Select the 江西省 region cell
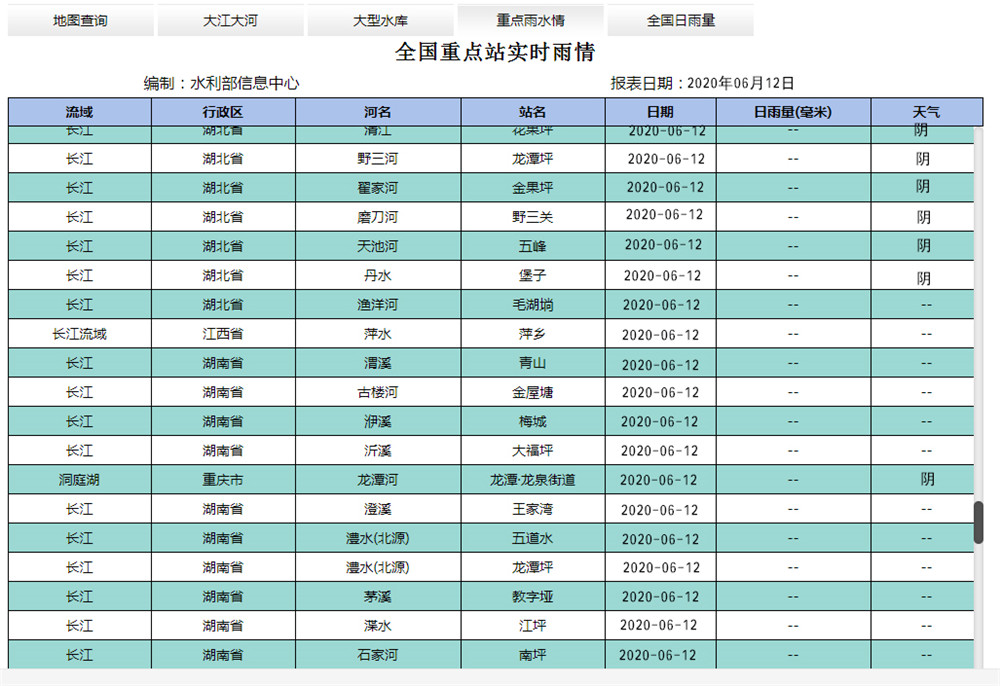The height and width of the screenshot is (686, 1000). pyautogui.click(x=223, y=334)
